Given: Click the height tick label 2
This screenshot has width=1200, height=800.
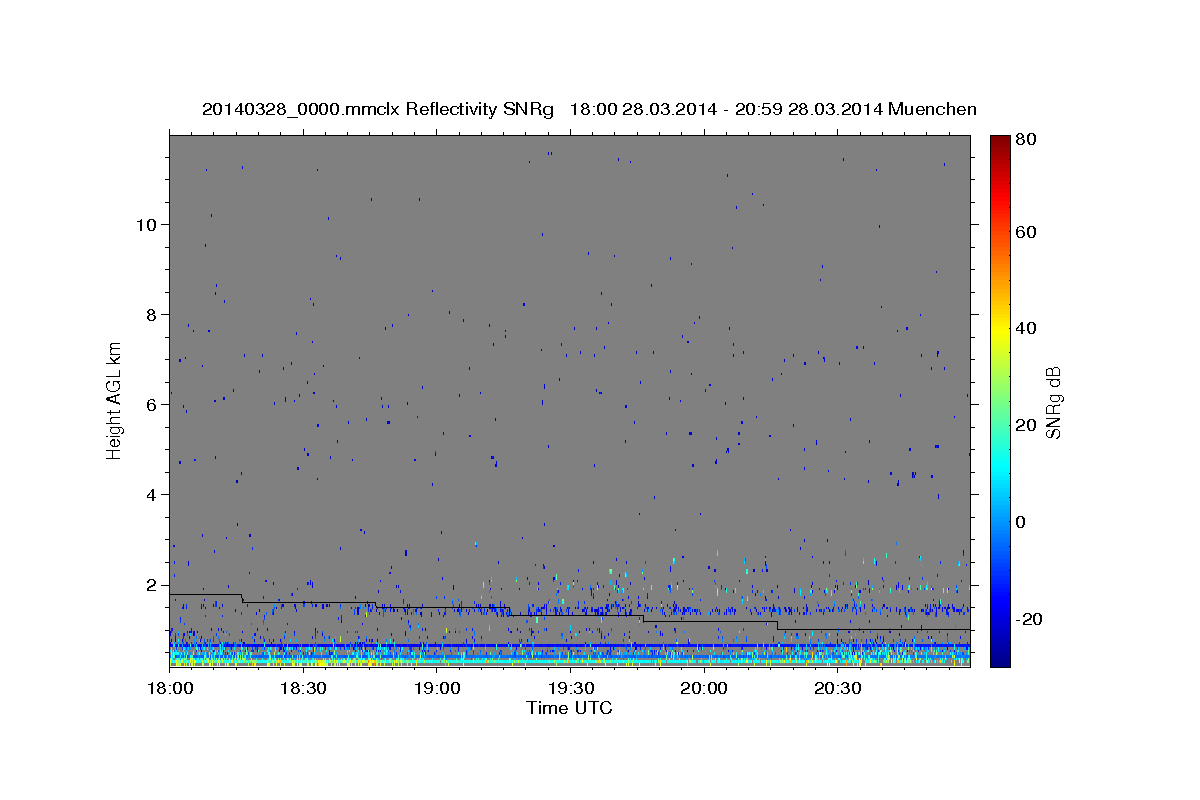Looking at the screenshot, I should click(x=153, y=584).
